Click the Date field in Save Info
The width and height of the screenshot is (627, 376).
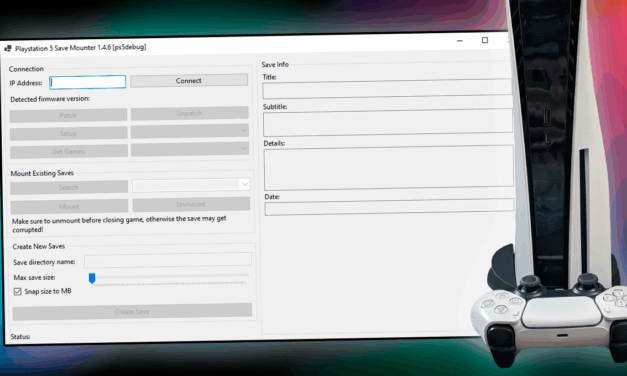coord(389,207)
